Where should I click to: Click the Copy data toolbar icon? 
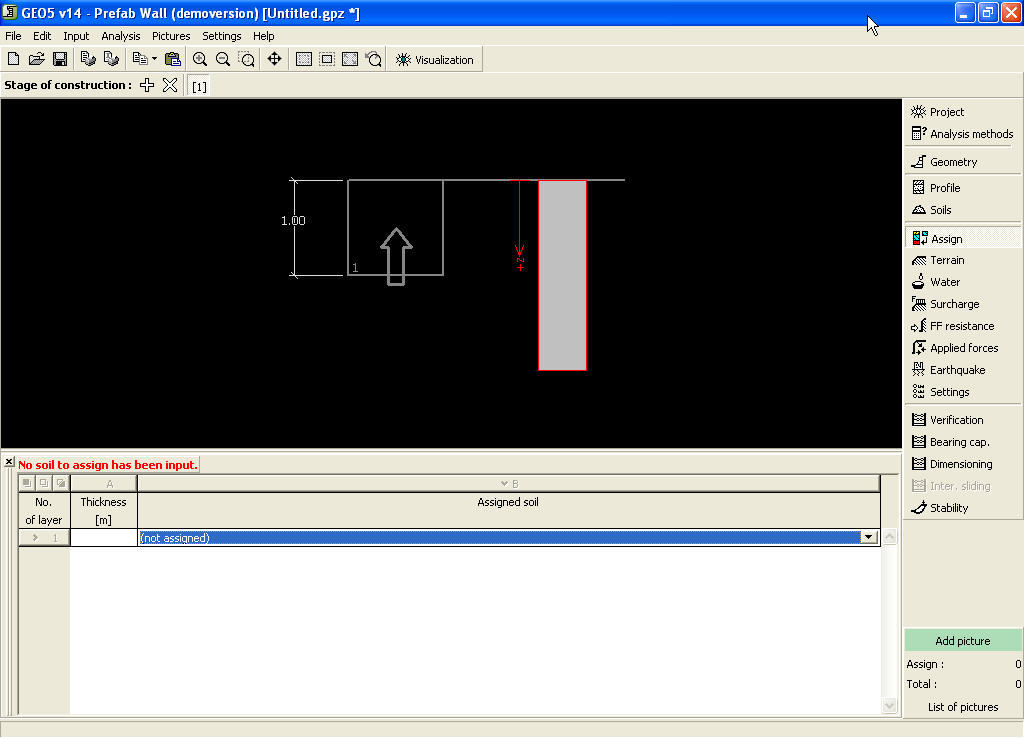(140, 59)
